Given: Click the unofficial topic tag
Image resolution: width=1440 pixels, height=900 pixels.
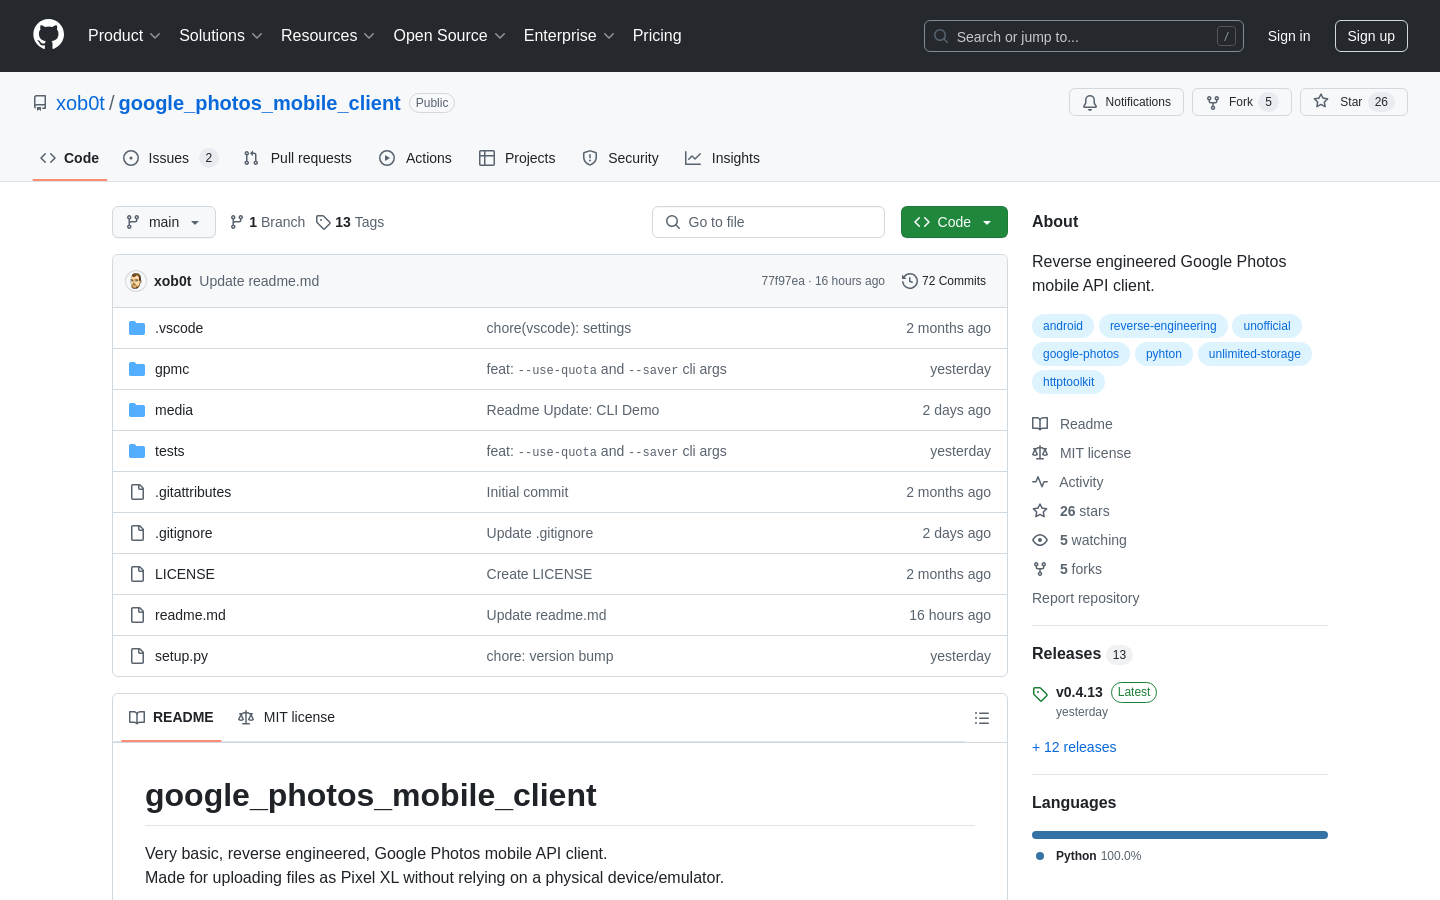Looking at the screenshot, I should point(1267,326).
